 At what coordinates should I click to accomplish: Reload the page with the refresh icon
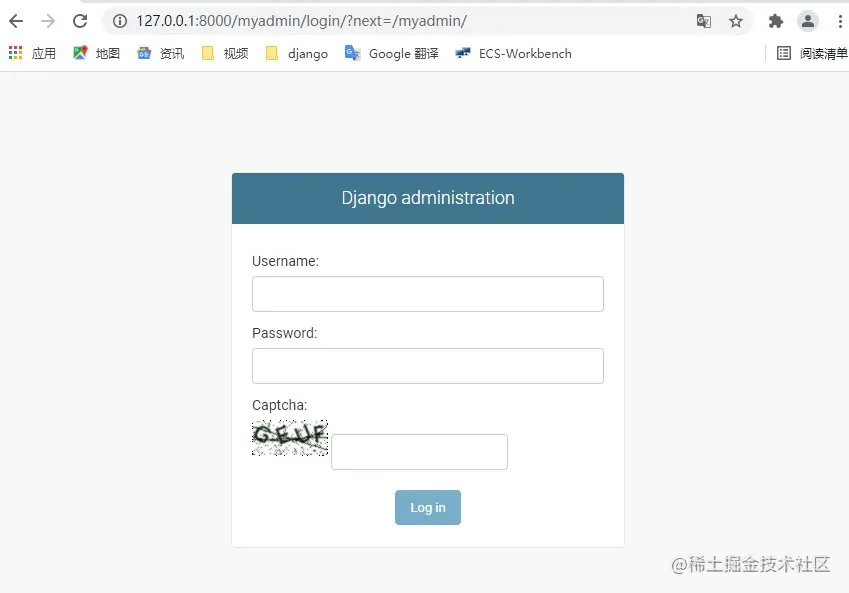click(x=80, y=21)
